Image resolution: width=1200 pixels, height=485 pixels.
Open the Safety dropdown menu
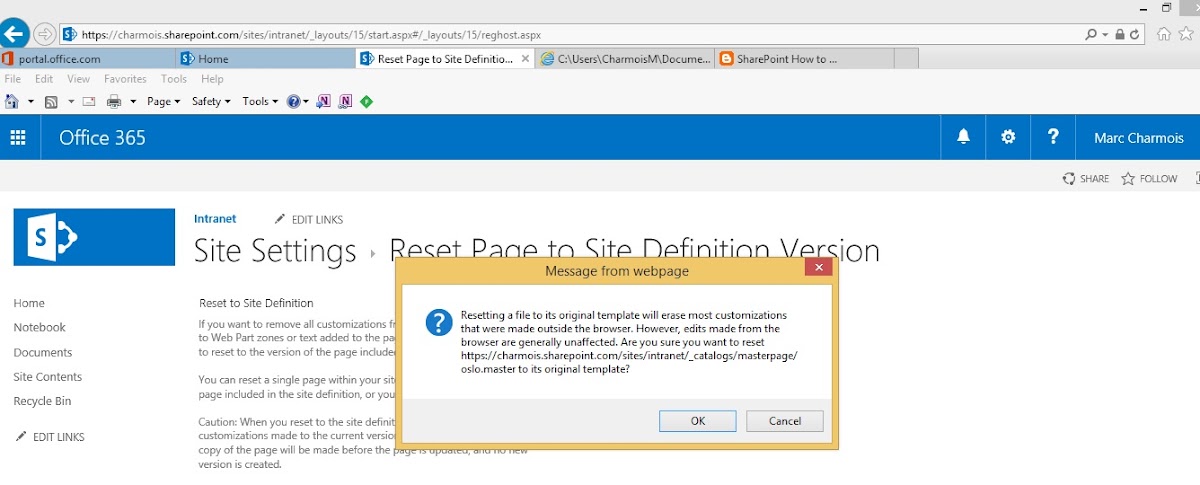(211, 101)
